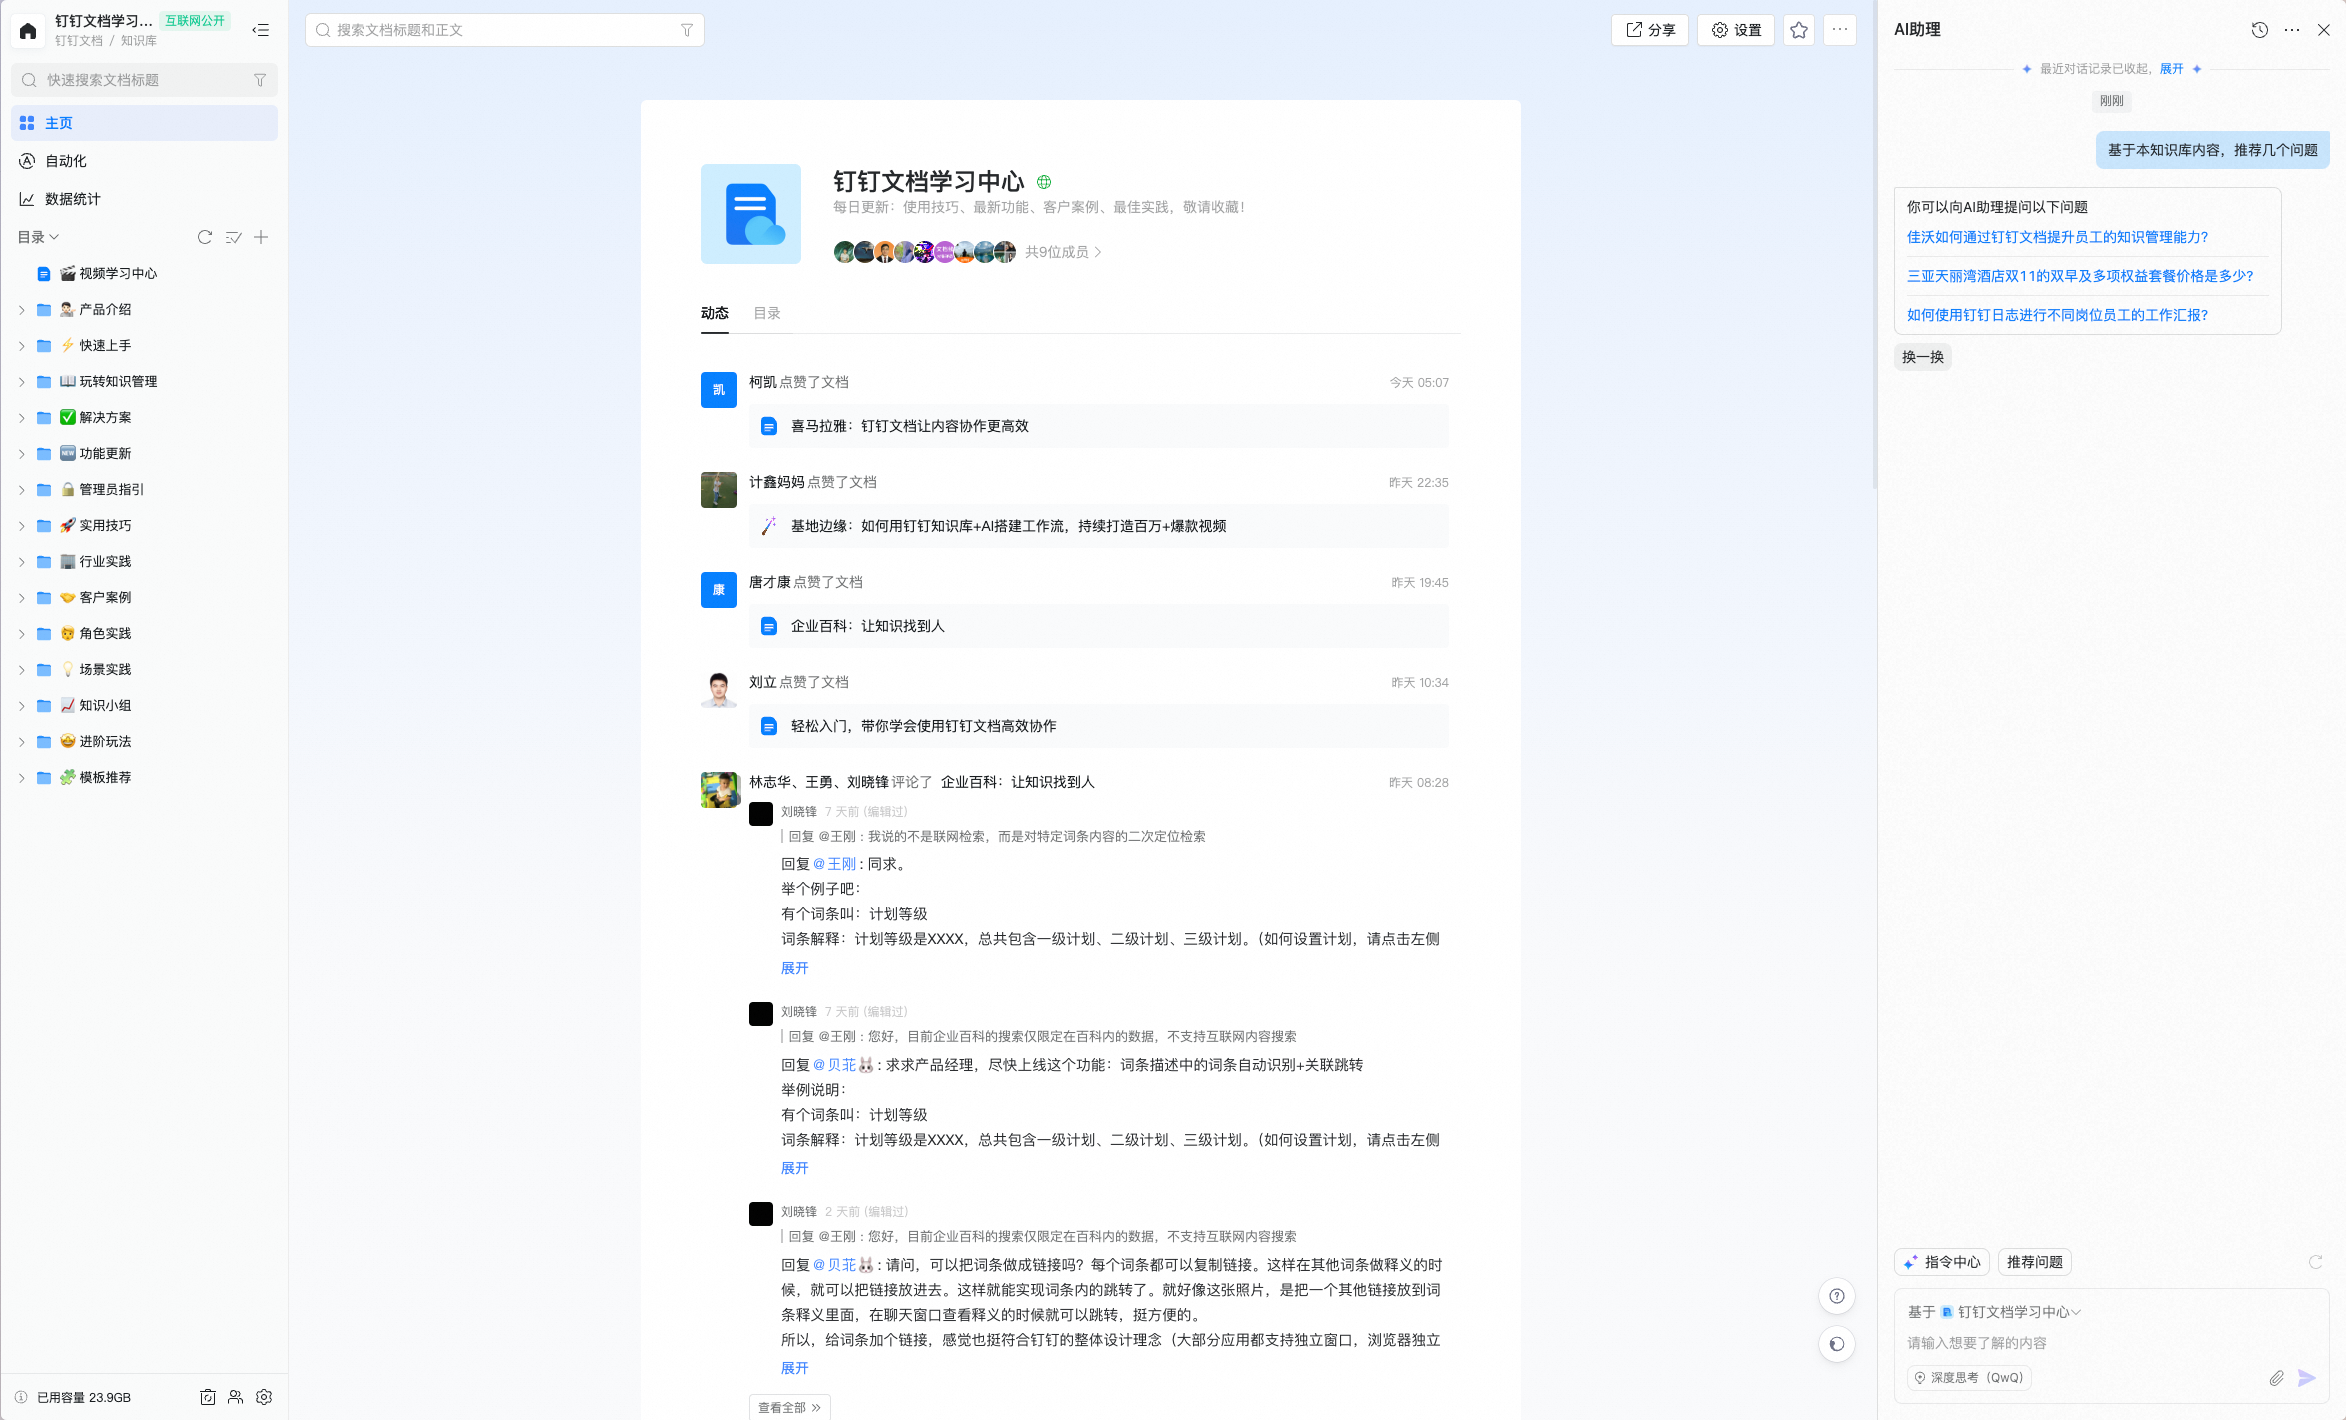Expand the 快速上手 folder
This screenshot has height=1420, width=2346.
[x=22, y=346]
